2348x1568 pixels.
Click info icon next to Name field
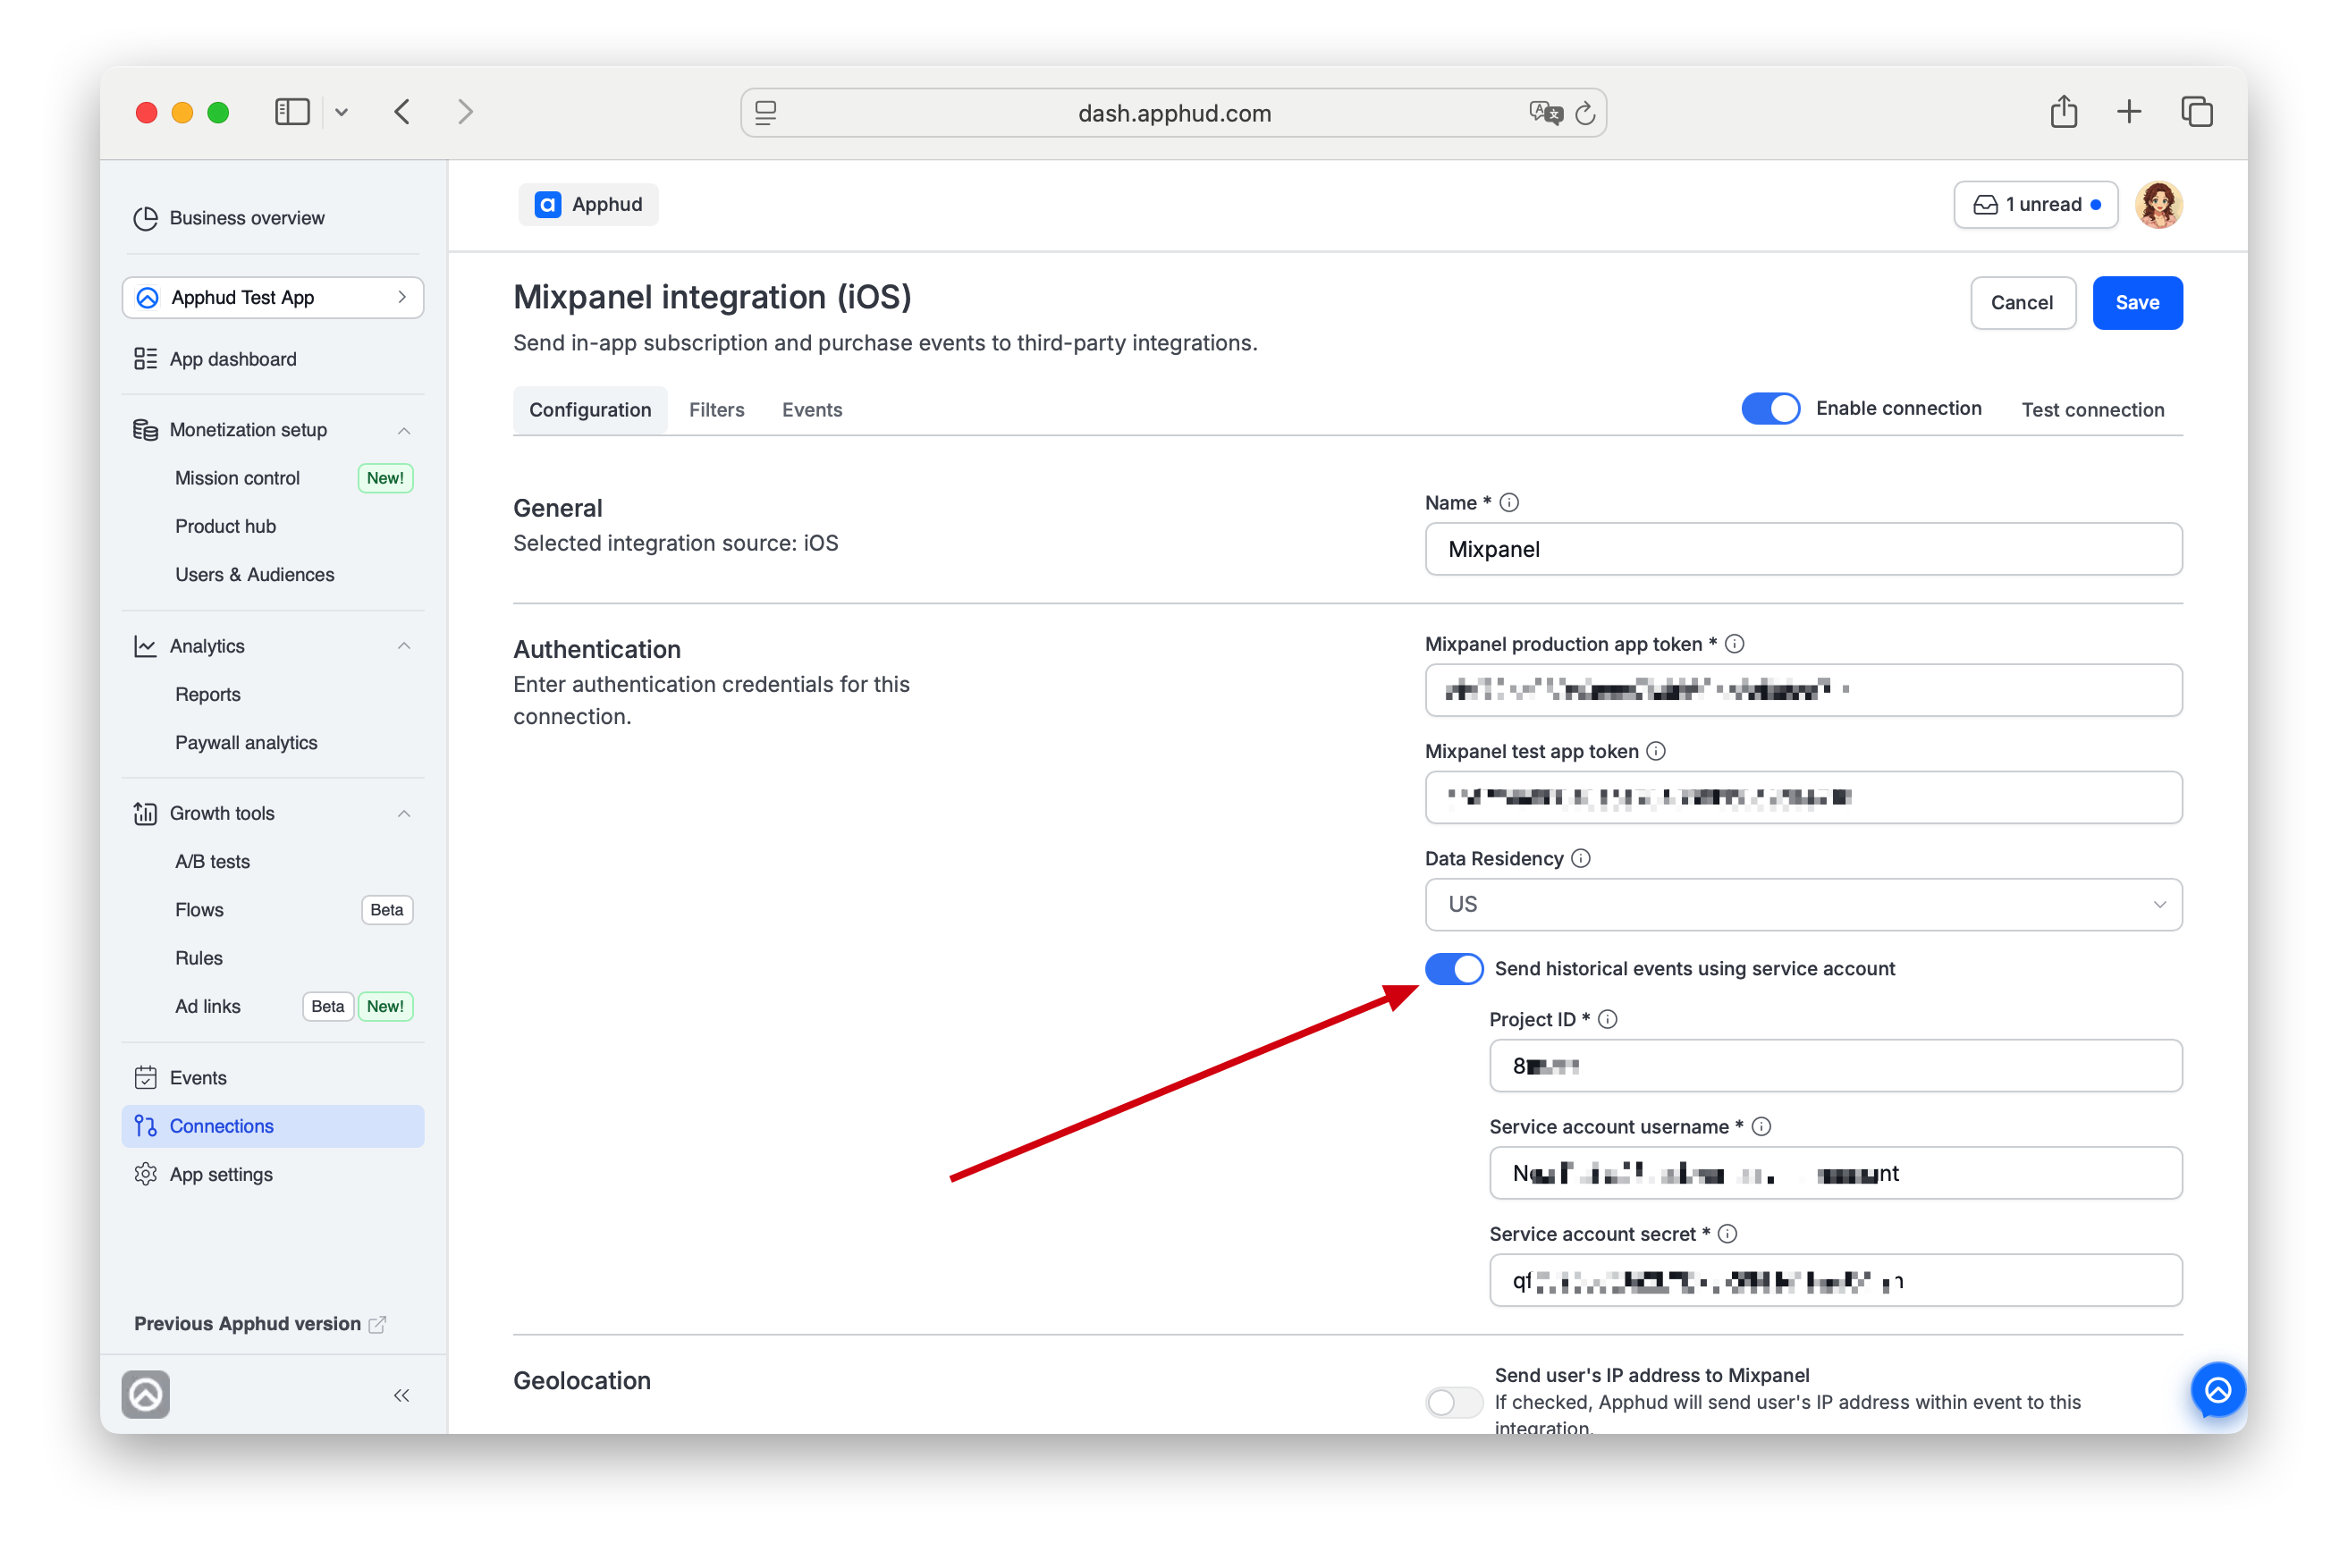(1509, 503)
